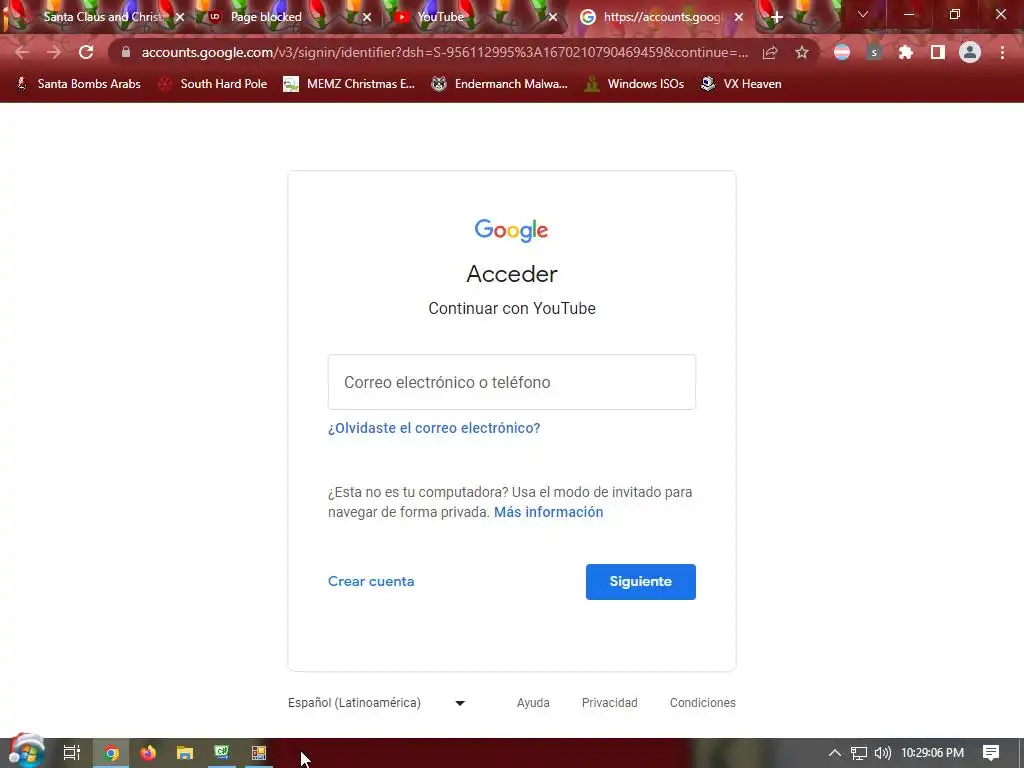1024x768 pixels.
Task: Open the MEMZ Christmas bookmark
Action: pyautogui.click(x=349, y=84)
